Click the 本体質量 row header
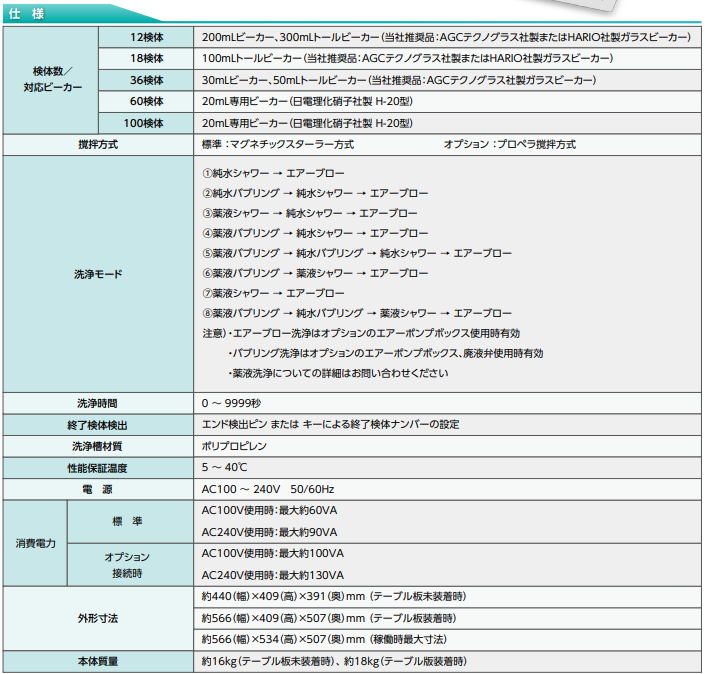Image resolution: width=711 pixels, height=674 pixels. click(98, 661)
